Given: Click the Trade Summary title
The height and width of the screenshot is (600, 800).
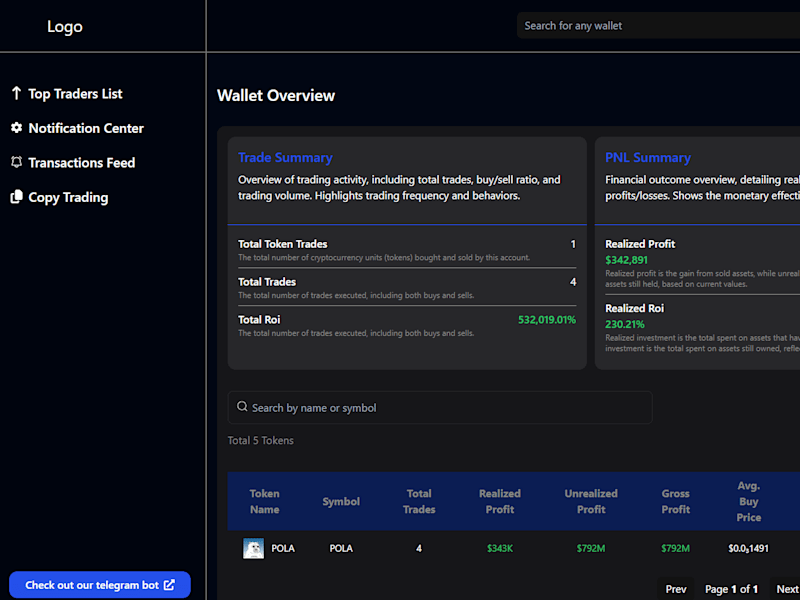Looking at the screenshot, I should pyautogui.click(x=285, y=158).
